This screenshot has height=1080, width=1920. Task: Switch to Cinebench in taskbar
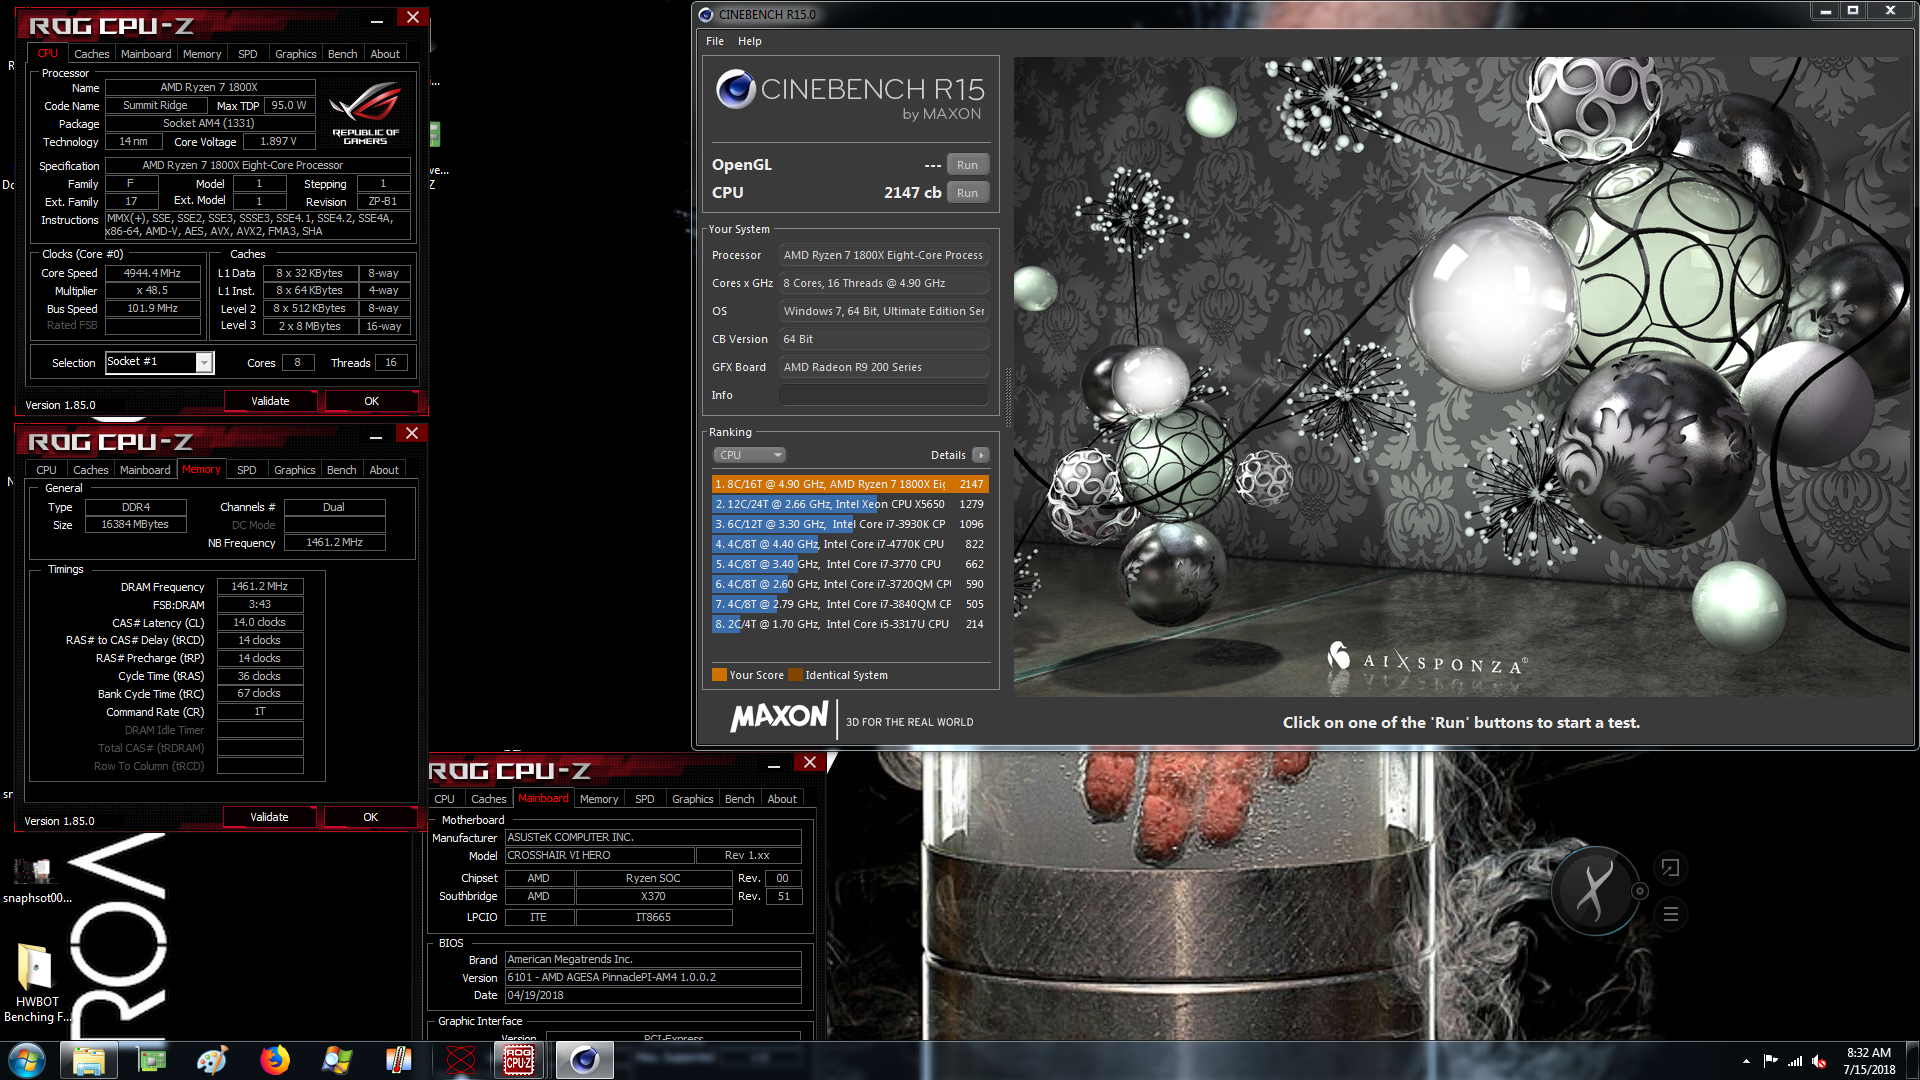click(584, 1060)
